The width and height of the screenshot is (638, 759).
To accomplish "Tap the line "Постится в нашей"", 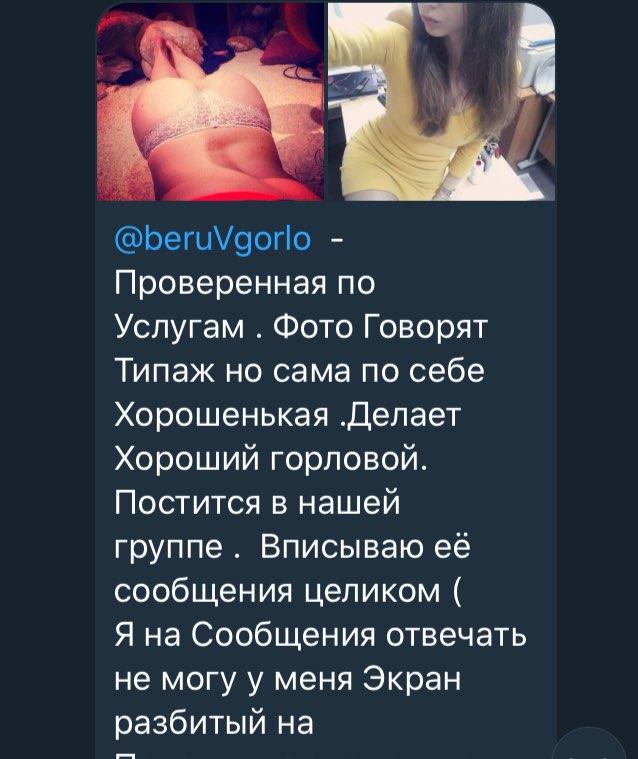I will point(258,502).
